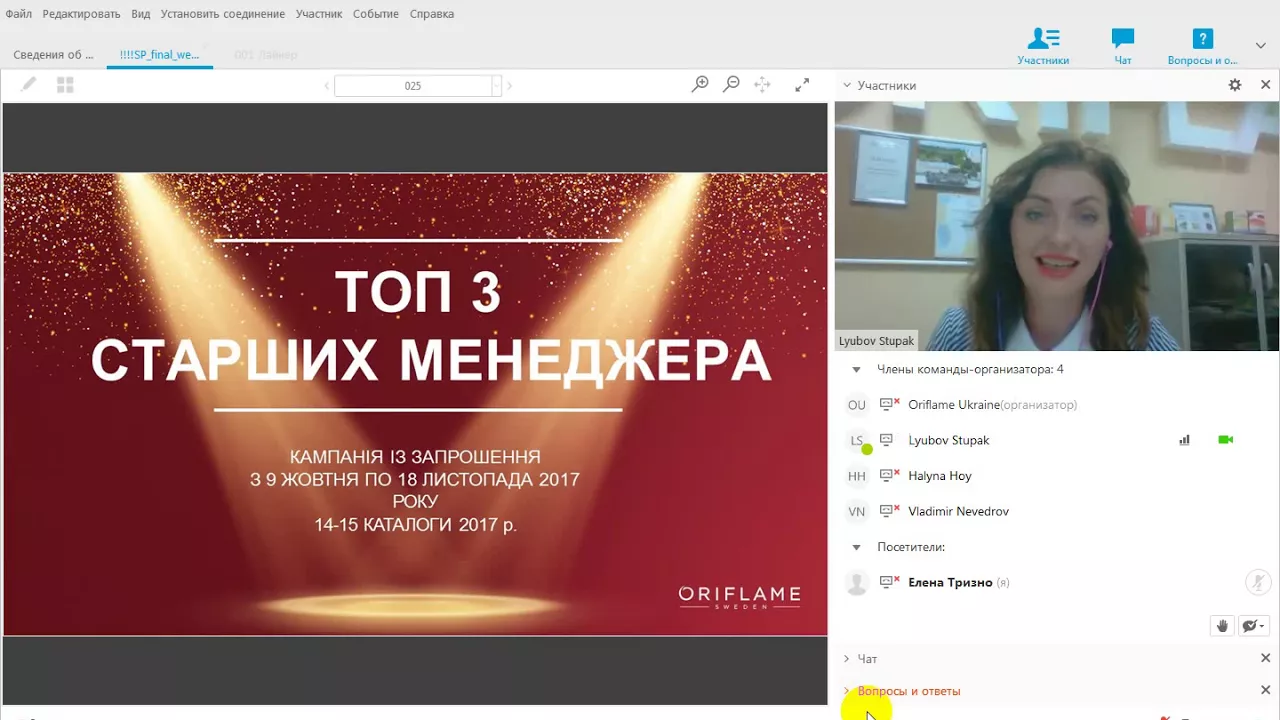Show slide thumbnails grid view

click(x=65, y=85)
